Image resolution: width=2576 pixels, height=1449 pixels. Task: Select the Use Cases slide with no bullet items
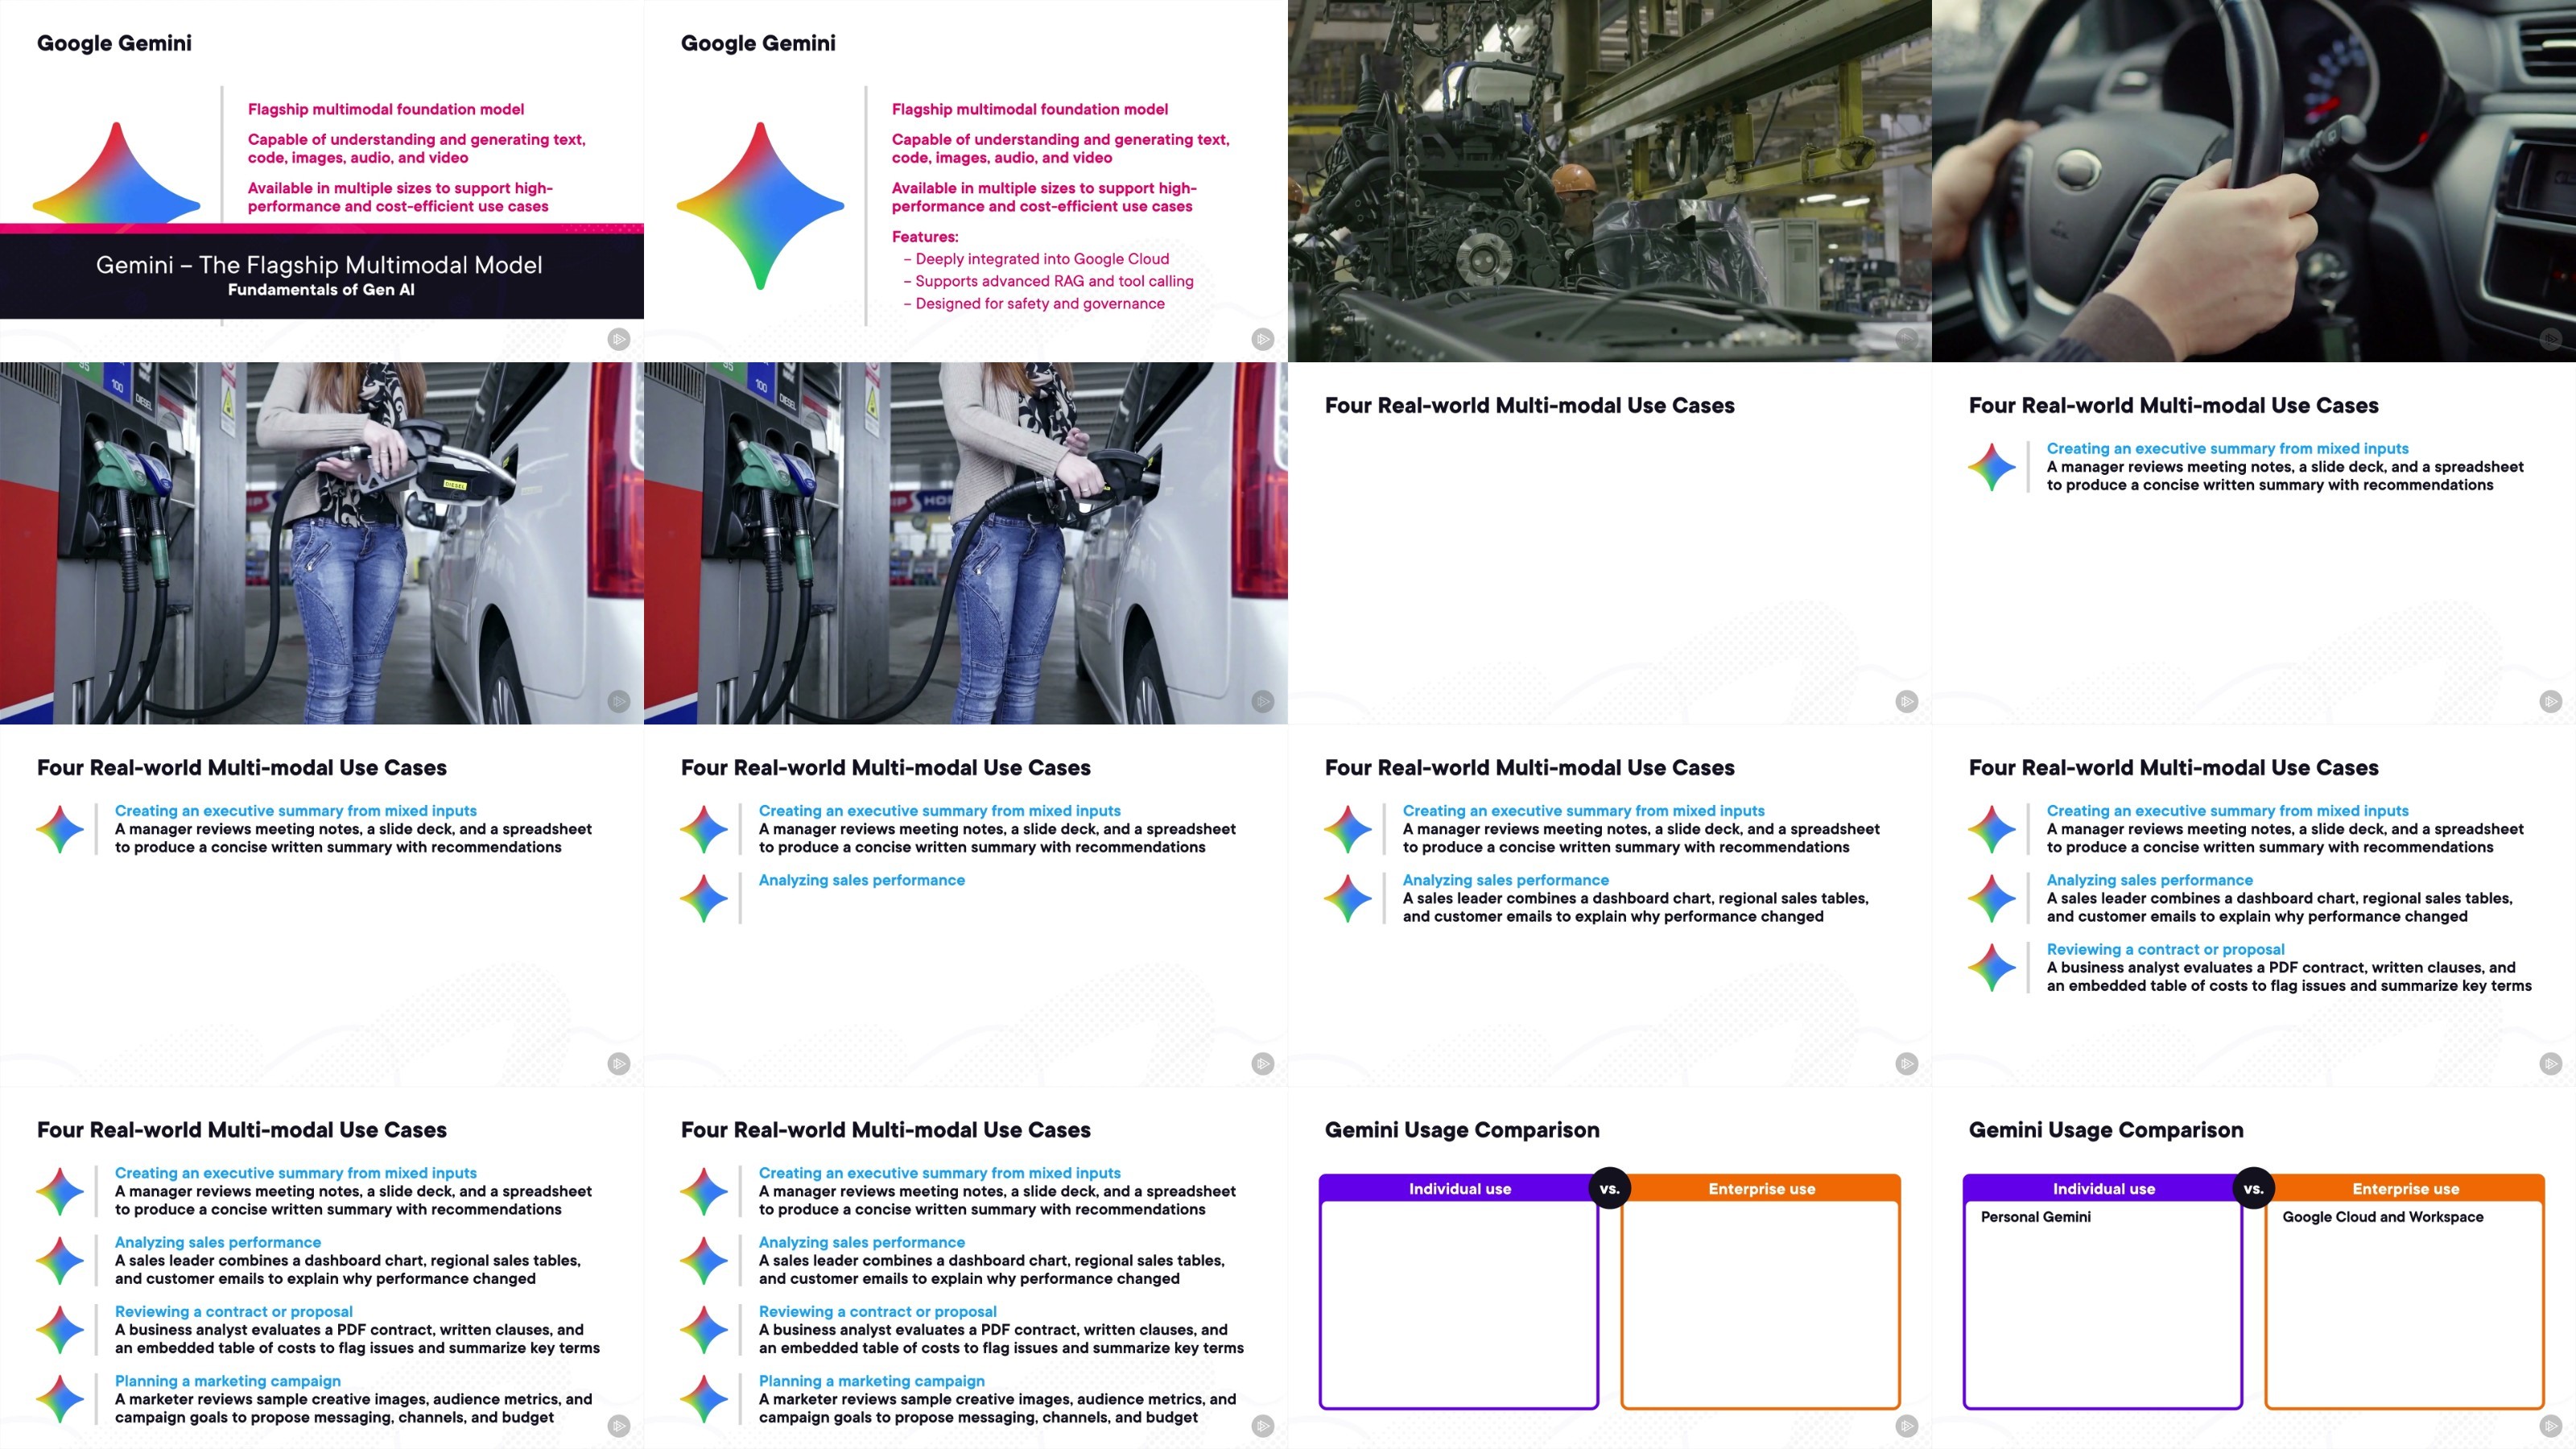click(1610, 543)
